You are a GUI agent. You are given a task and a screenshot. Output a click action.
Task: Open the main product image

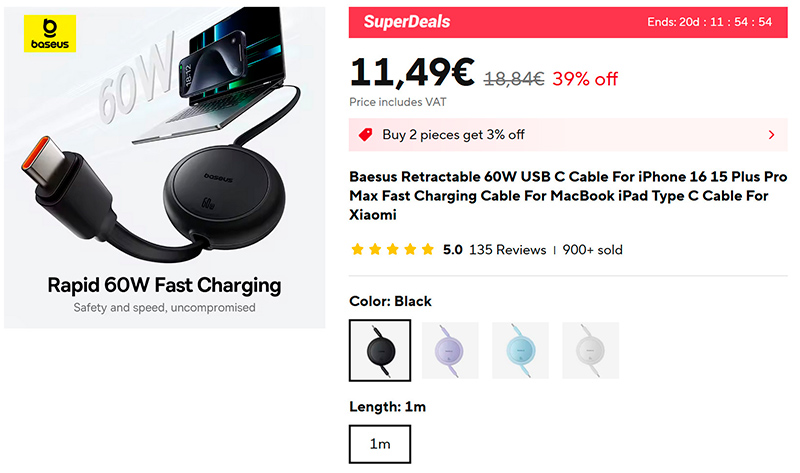pyautogui.click(x=164, y=167)
